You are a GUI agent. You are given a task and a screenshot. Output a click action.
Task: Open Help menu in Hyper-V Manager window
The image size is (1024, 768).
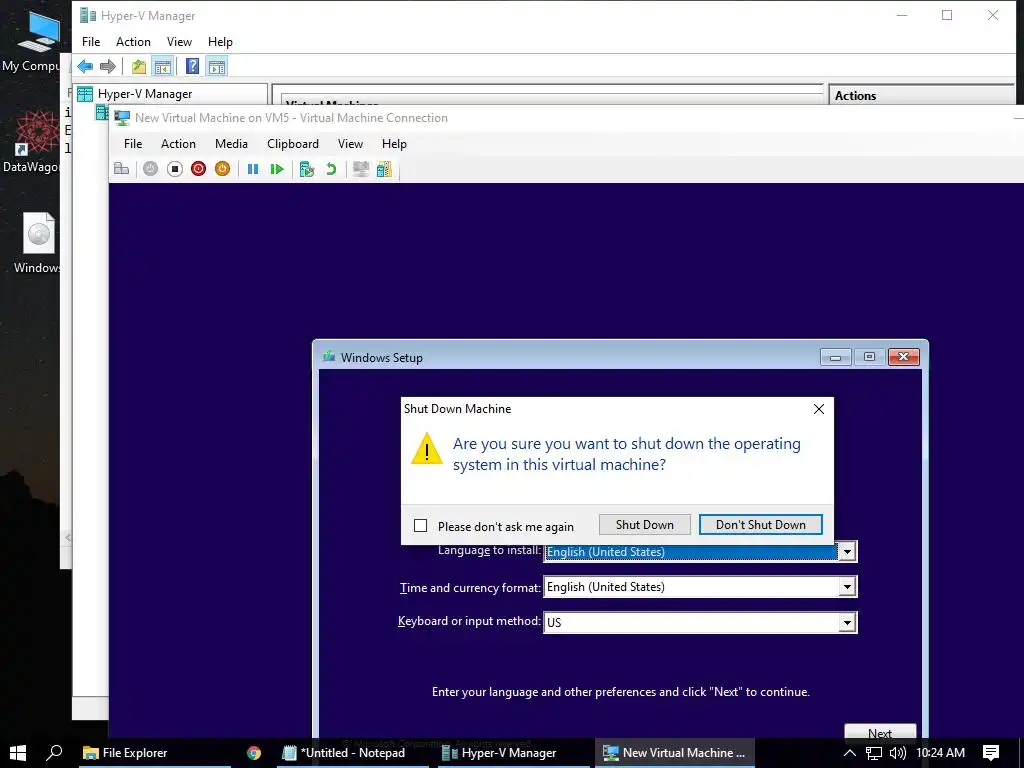[x=220, y=42]
